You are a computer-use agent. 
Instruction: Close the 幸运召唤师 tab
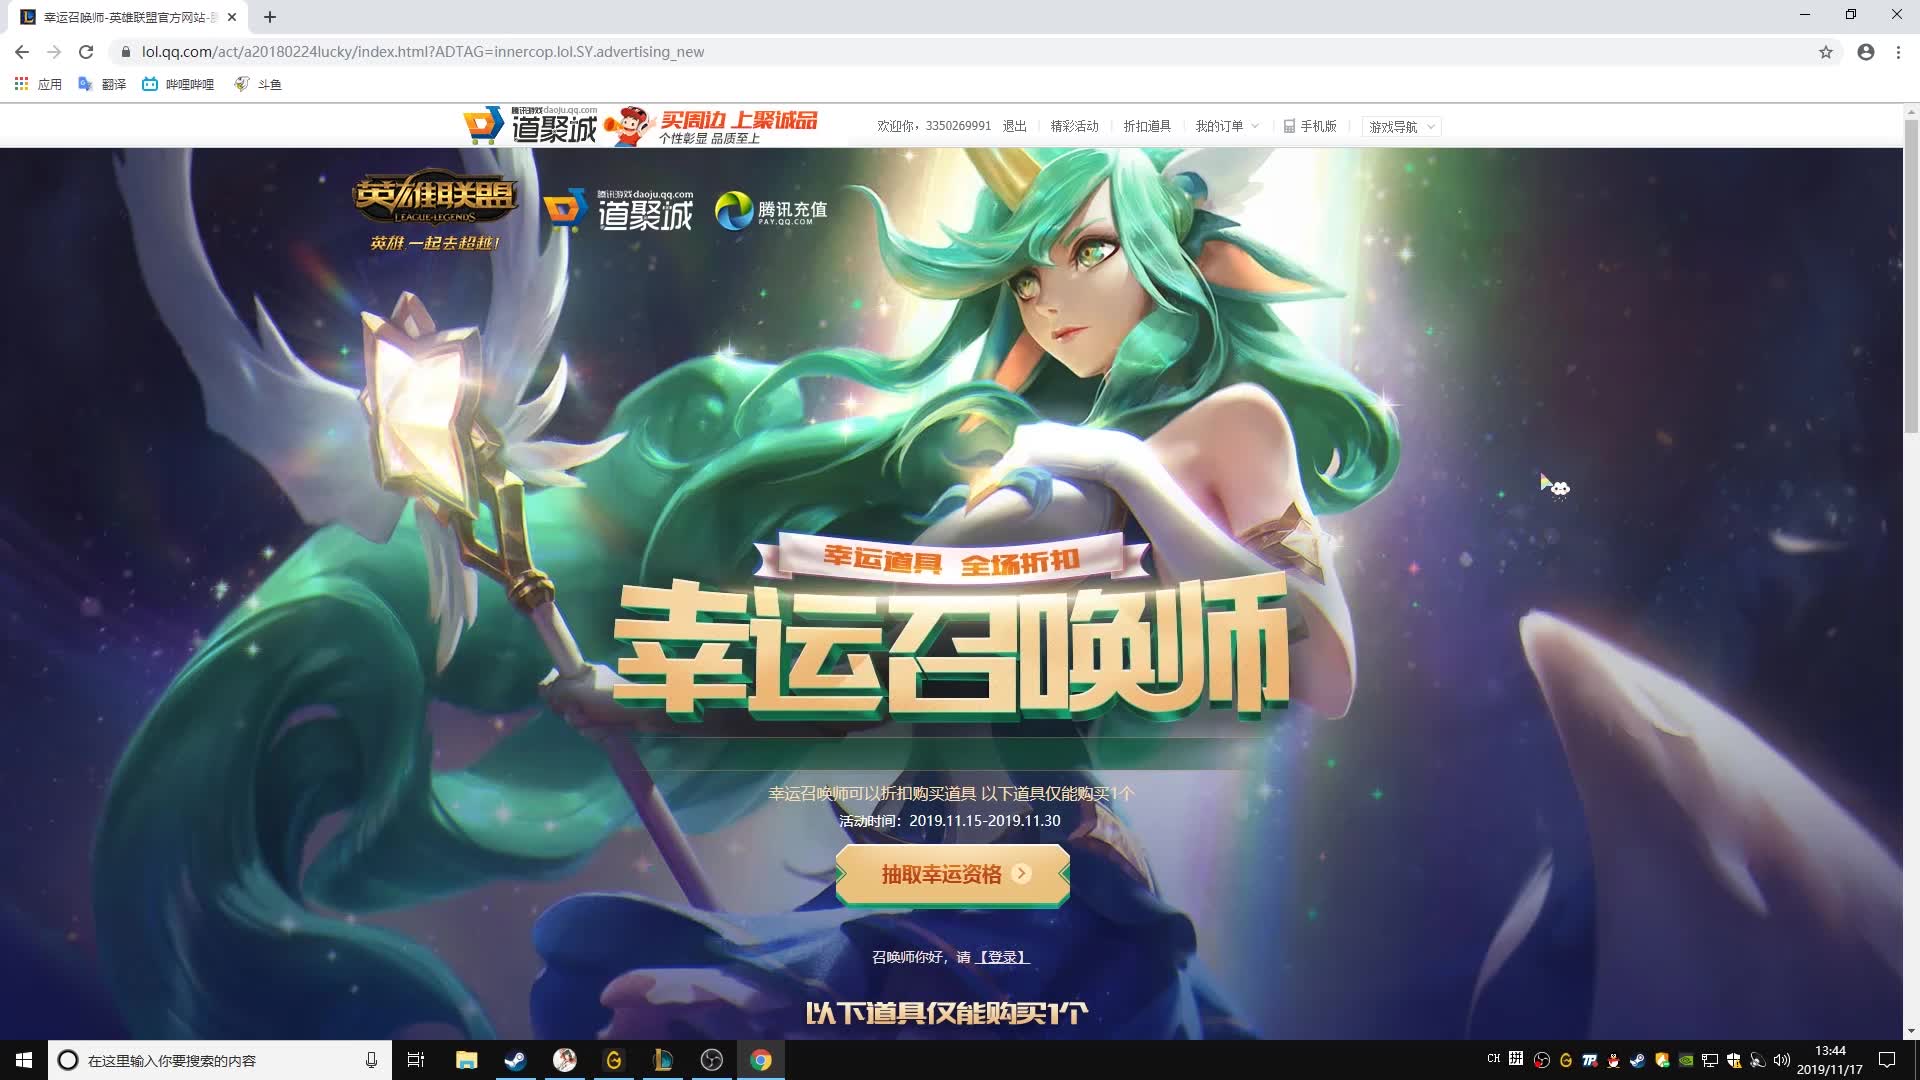(232, 17)
